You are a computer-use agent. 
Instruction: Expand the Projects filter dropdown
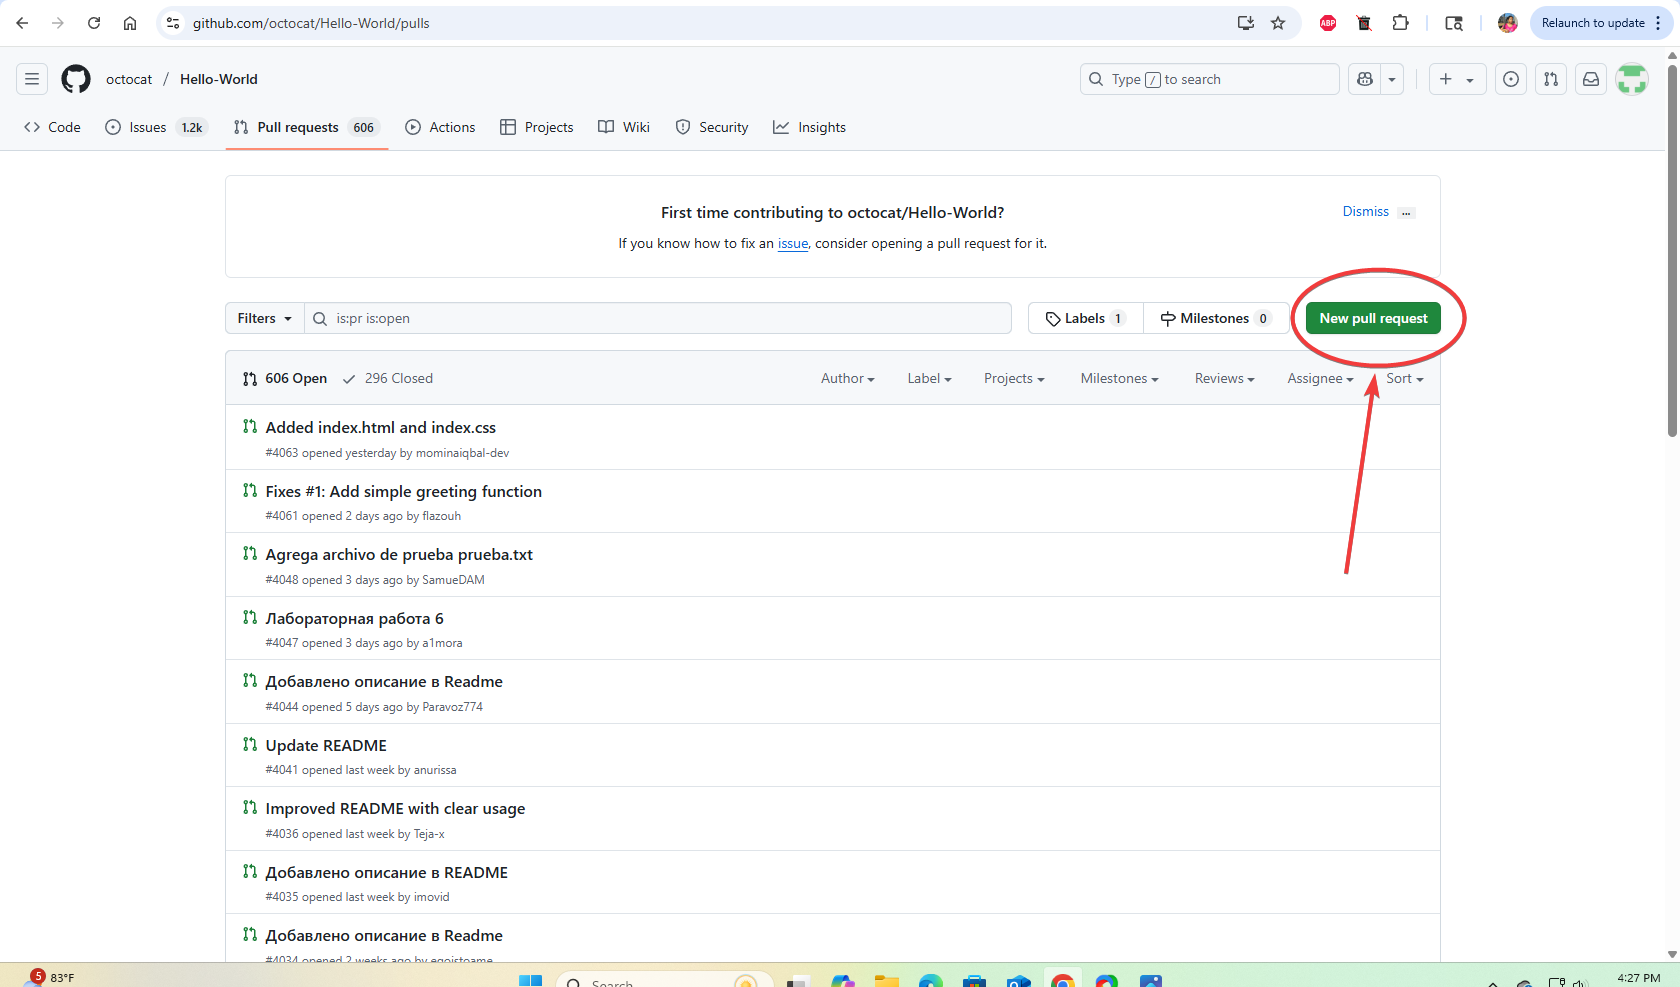click(x=1014, y=378)
